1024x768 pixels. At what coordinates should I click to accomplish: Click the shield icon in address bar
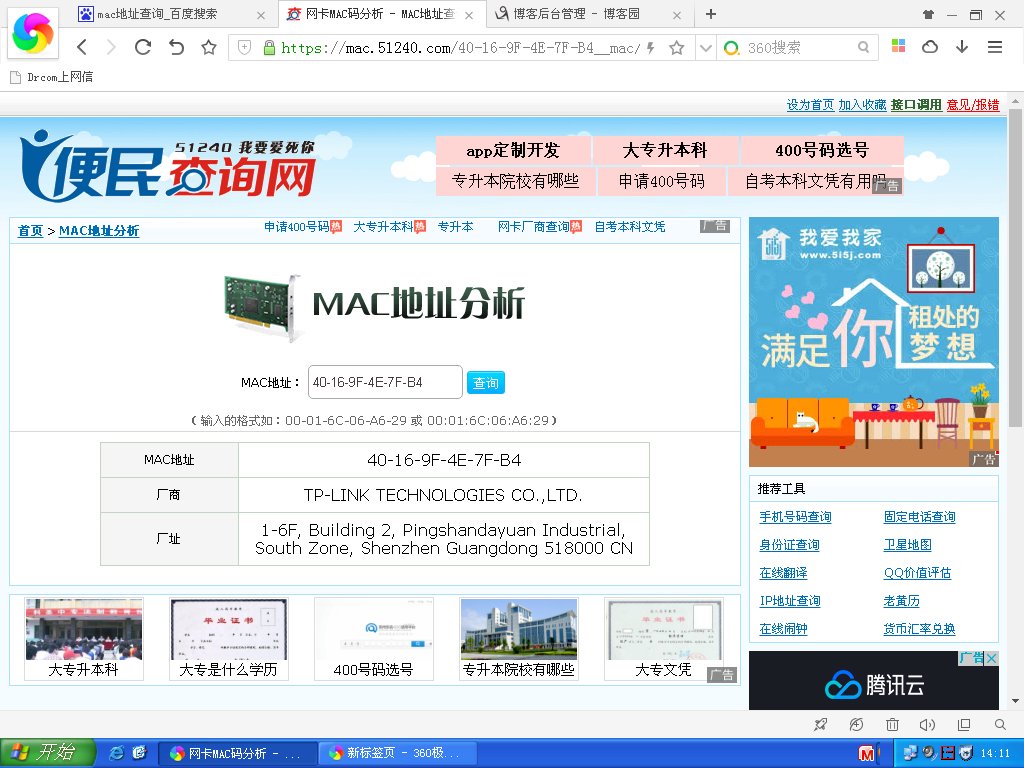coord(244,47)
